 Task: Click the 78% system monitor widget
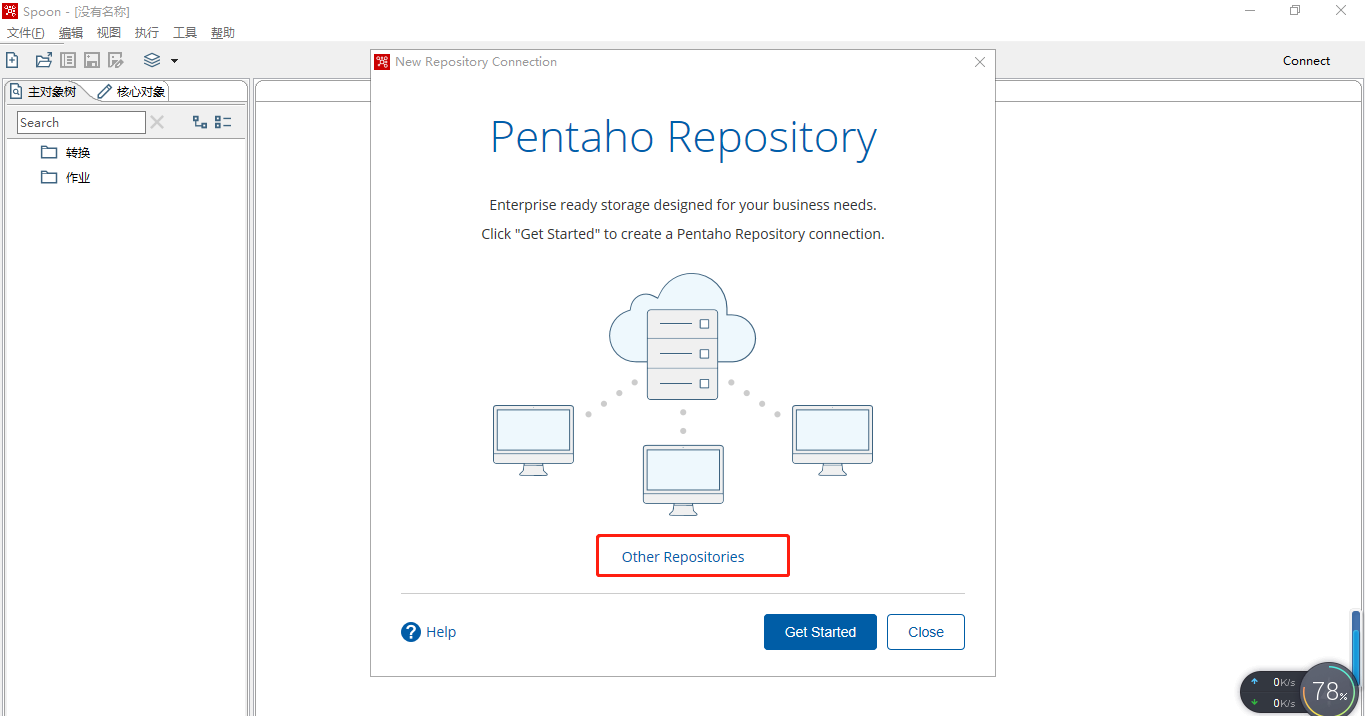click(1329, 690)
